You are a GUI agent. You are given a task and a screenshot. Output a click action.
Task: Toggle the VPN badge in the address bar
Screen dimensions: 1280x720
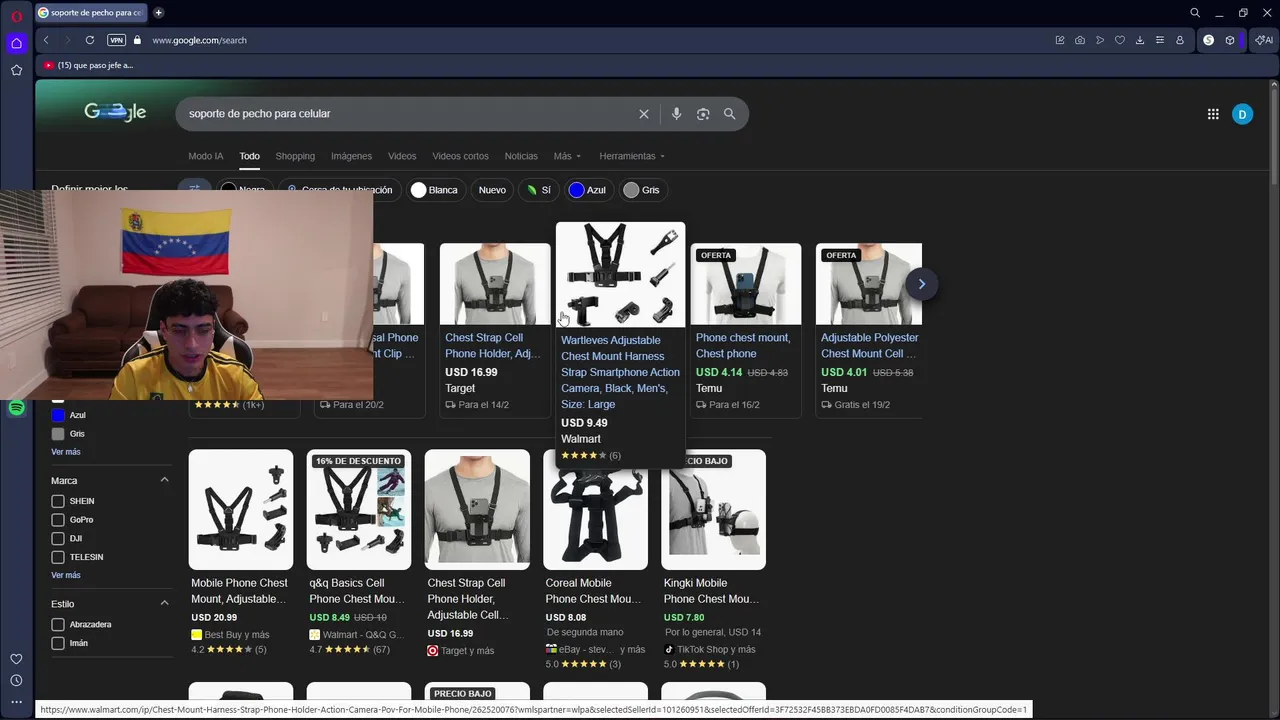point(116,40)
